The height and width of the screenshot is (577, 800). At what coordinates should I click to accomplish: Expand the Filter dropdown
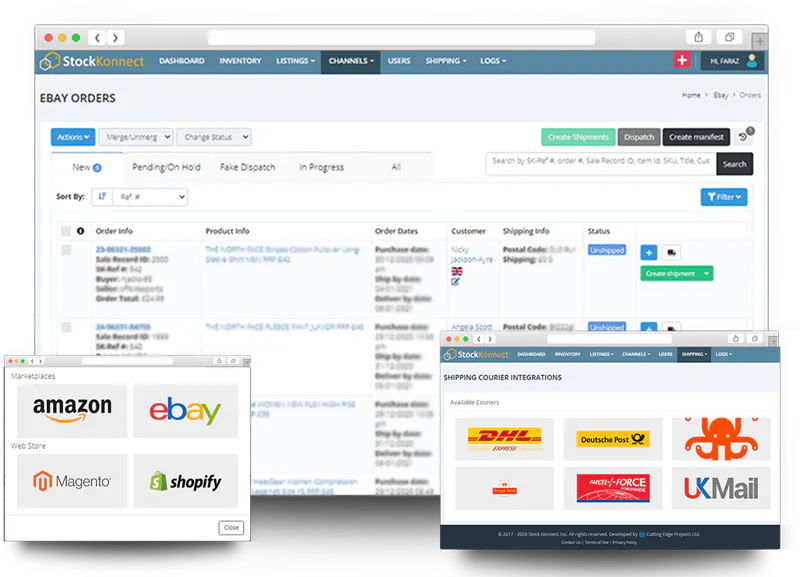click(x=724, y=197)
